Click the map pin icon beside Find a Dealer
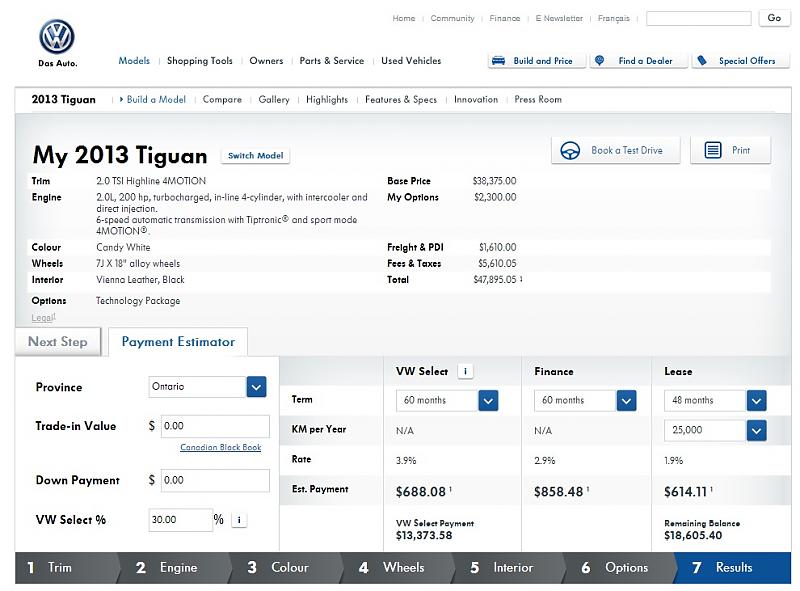Viewport: 800px width, 591px height. tap(600, 60)
